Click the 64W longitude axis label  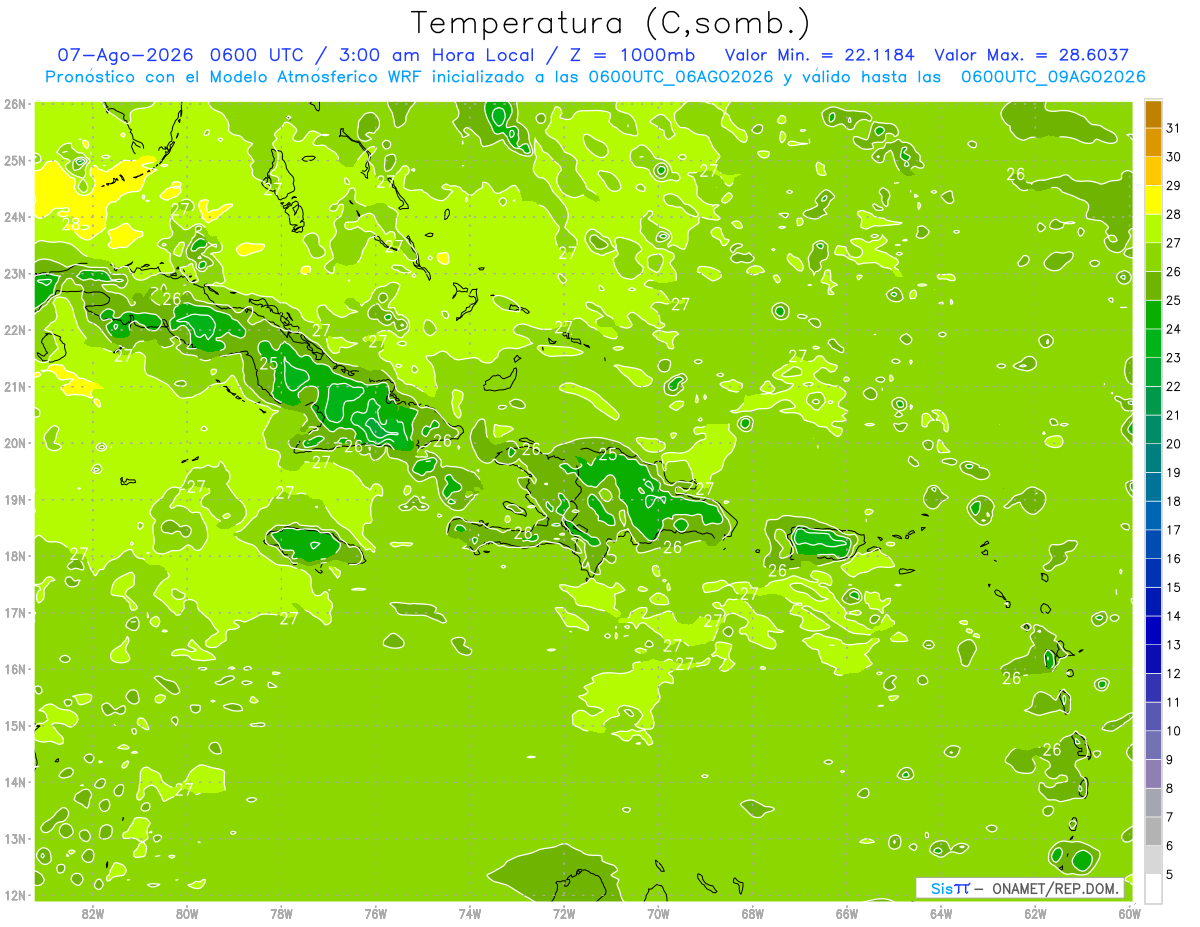[x=941, y=913]
